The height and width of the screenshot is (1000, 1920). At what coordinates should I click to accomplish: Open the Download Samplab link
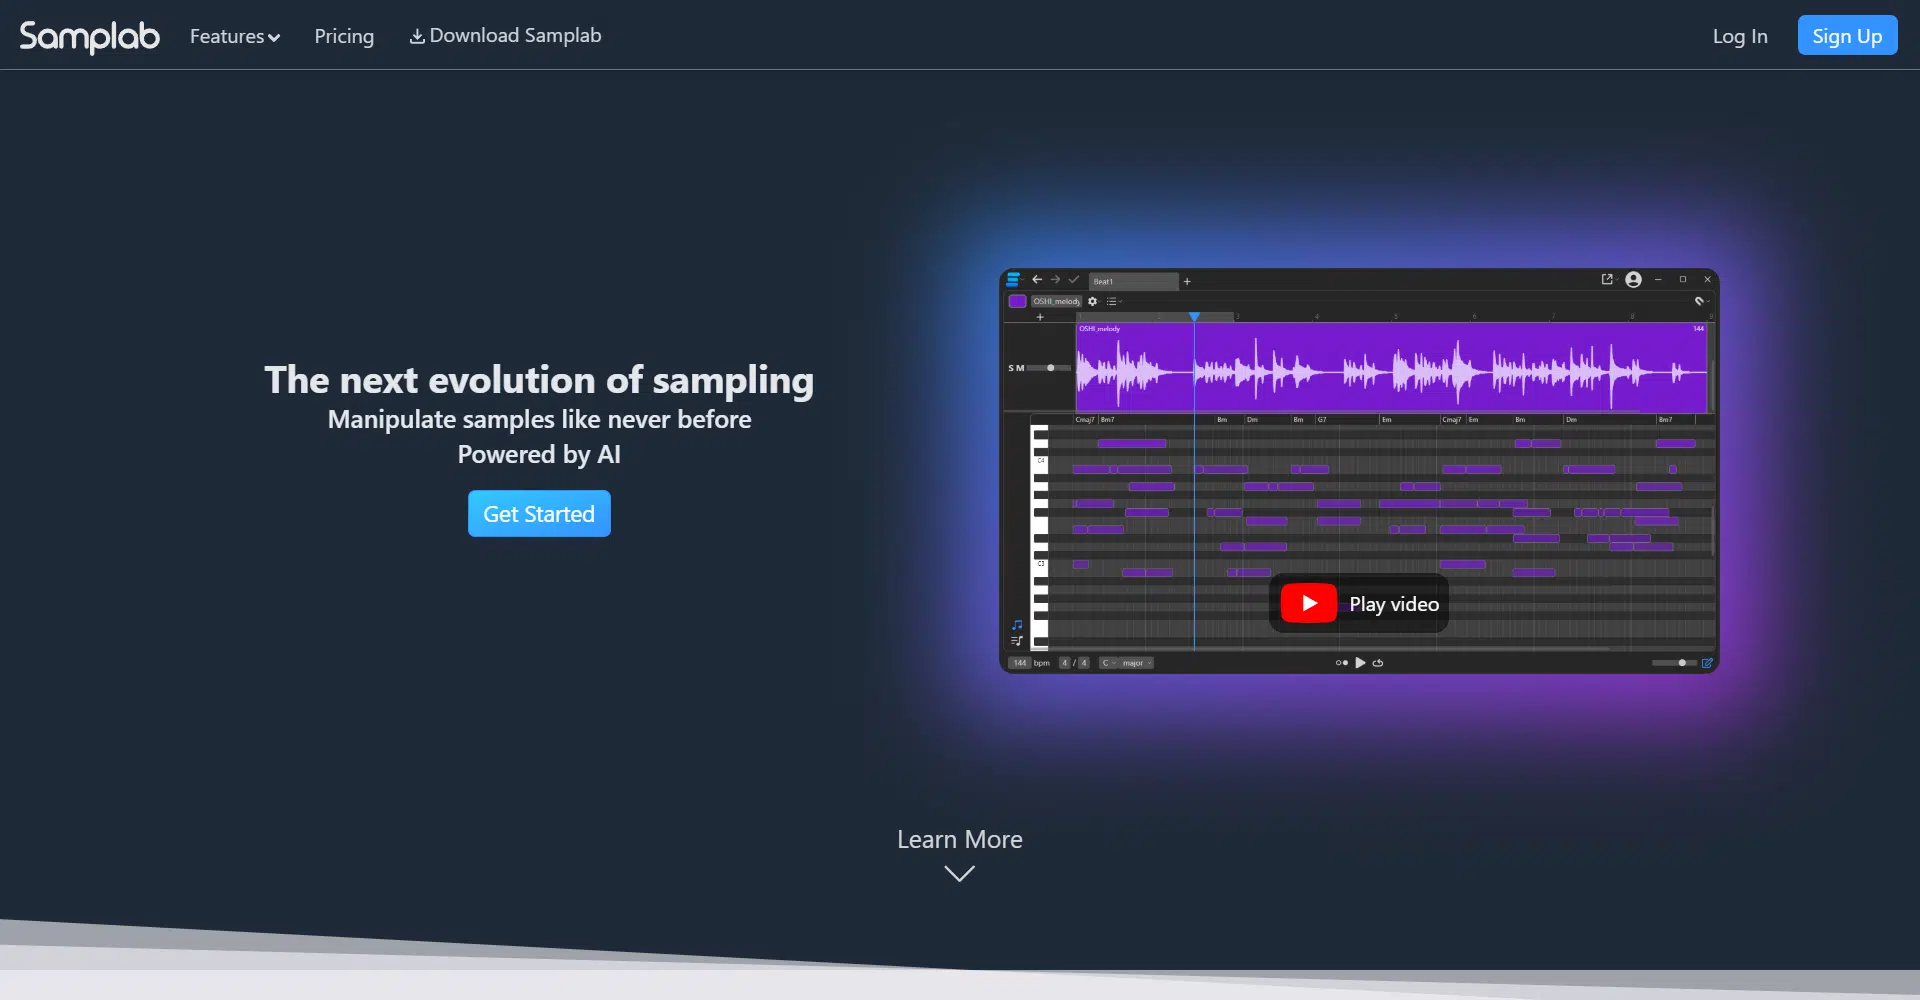[x=505, y=36]
